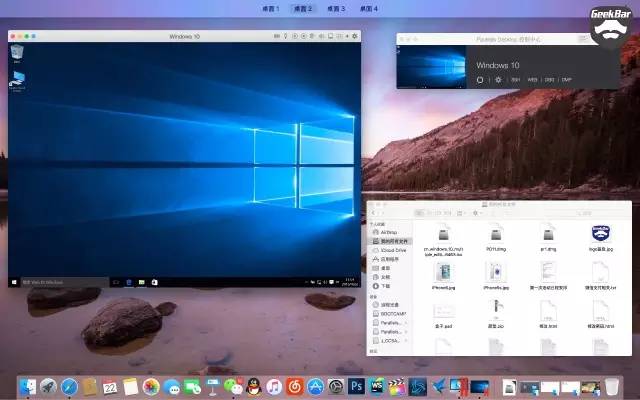Click the Windows taskbar clock
This screenshot has height=400, width=640.
coord(351,282)
